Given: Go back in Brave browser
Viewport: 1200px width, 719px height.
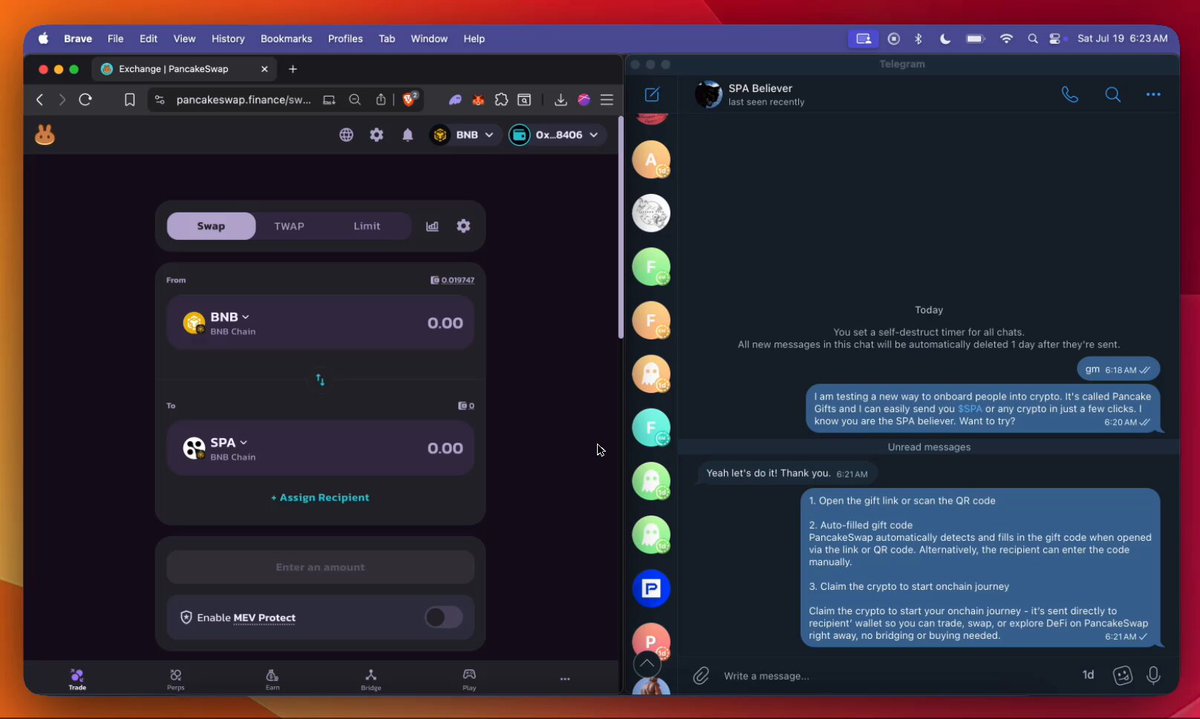Looking at the screenshot, I should click(x=40, y=100).
